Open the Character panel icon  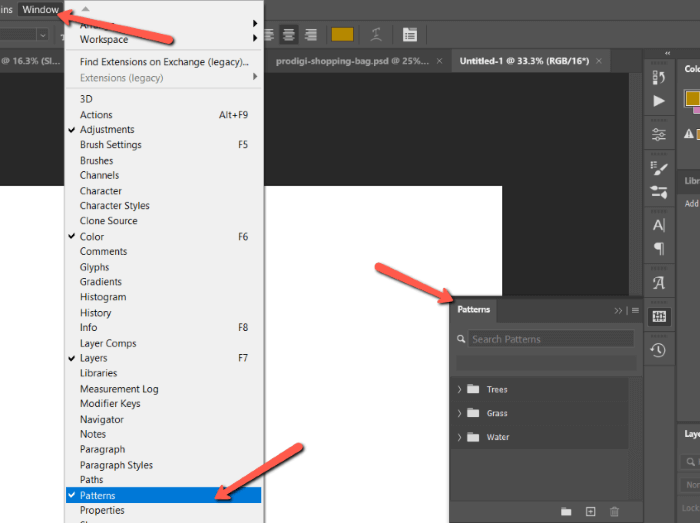(x=658, y=225)
